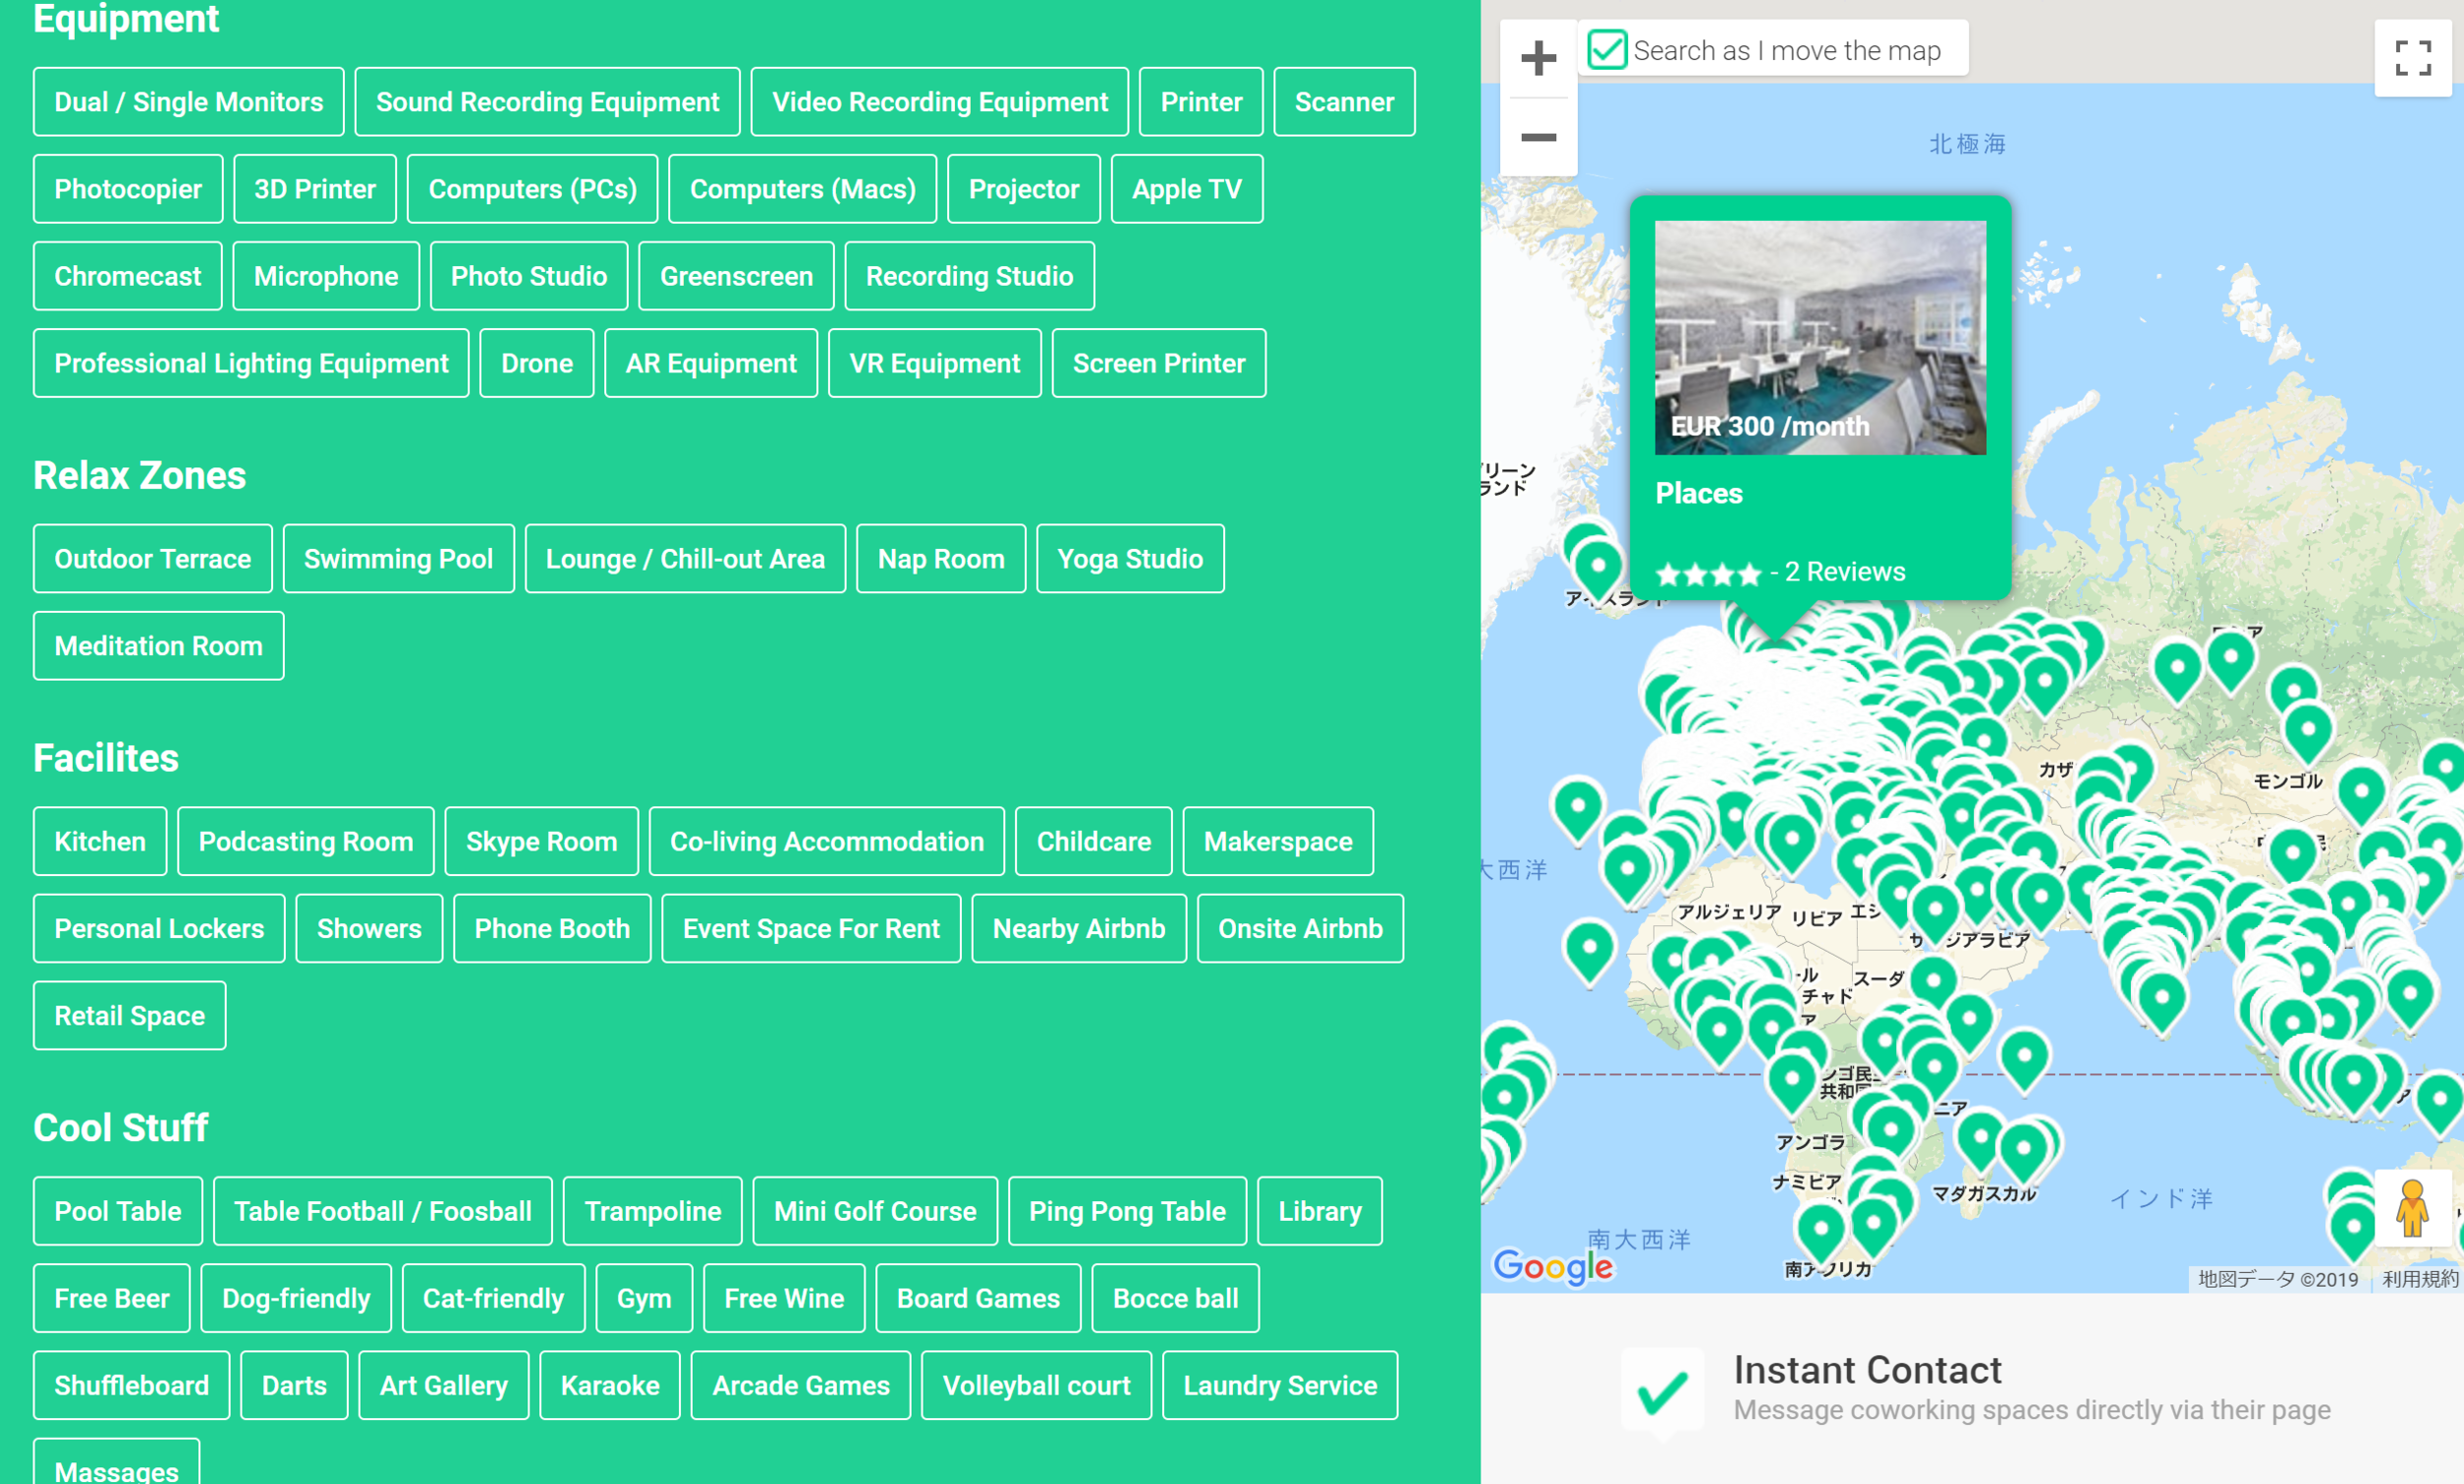The image size is (2464, 1484).
Task: Click the Street View pegman icon
Action: click(2411, 1208)
